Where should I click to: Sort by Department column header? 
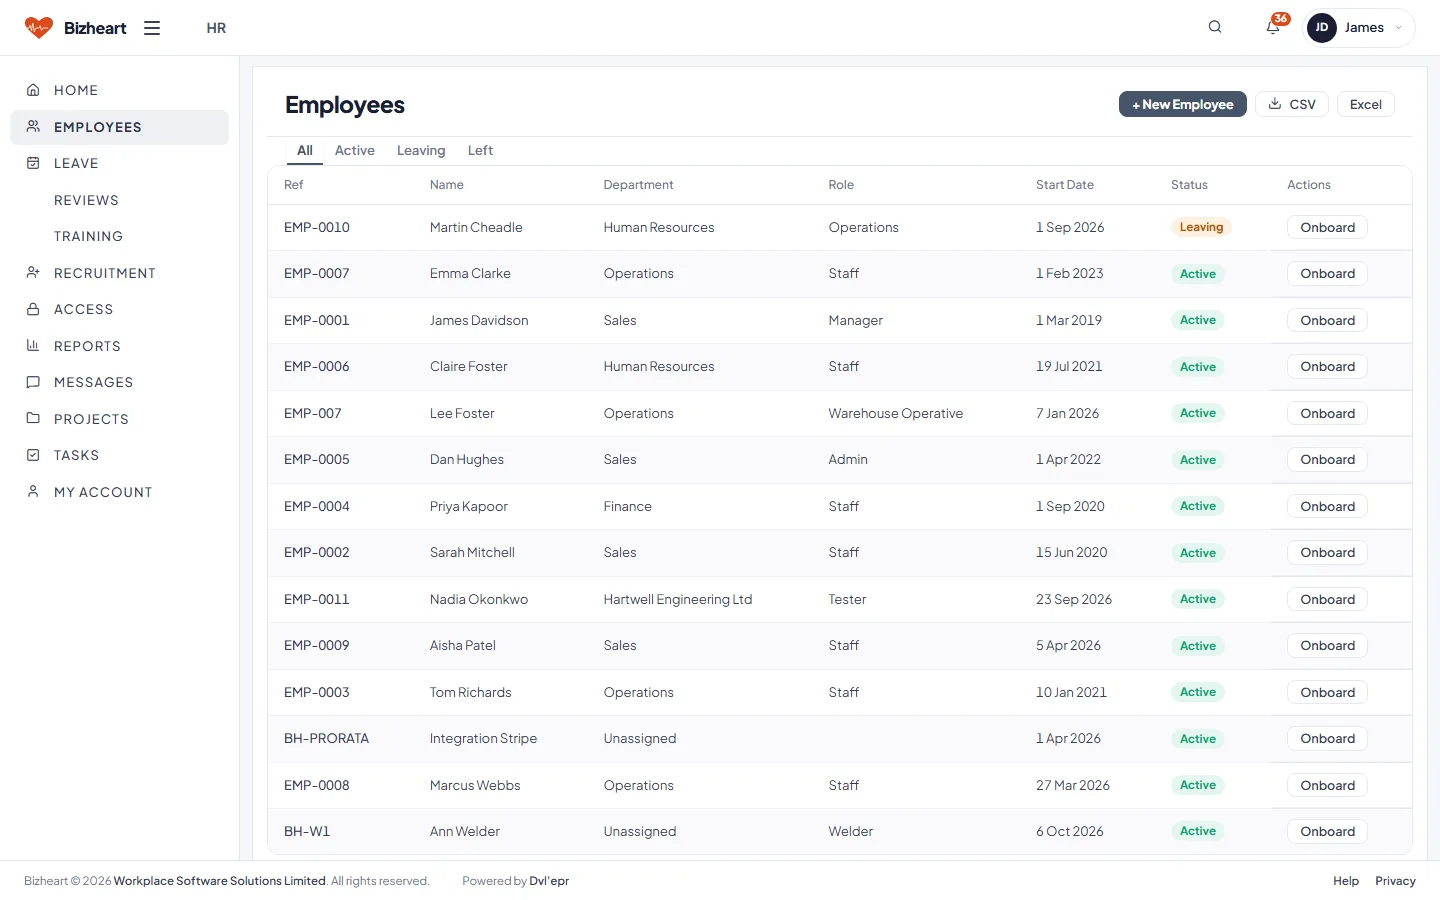tap(638, 185)
